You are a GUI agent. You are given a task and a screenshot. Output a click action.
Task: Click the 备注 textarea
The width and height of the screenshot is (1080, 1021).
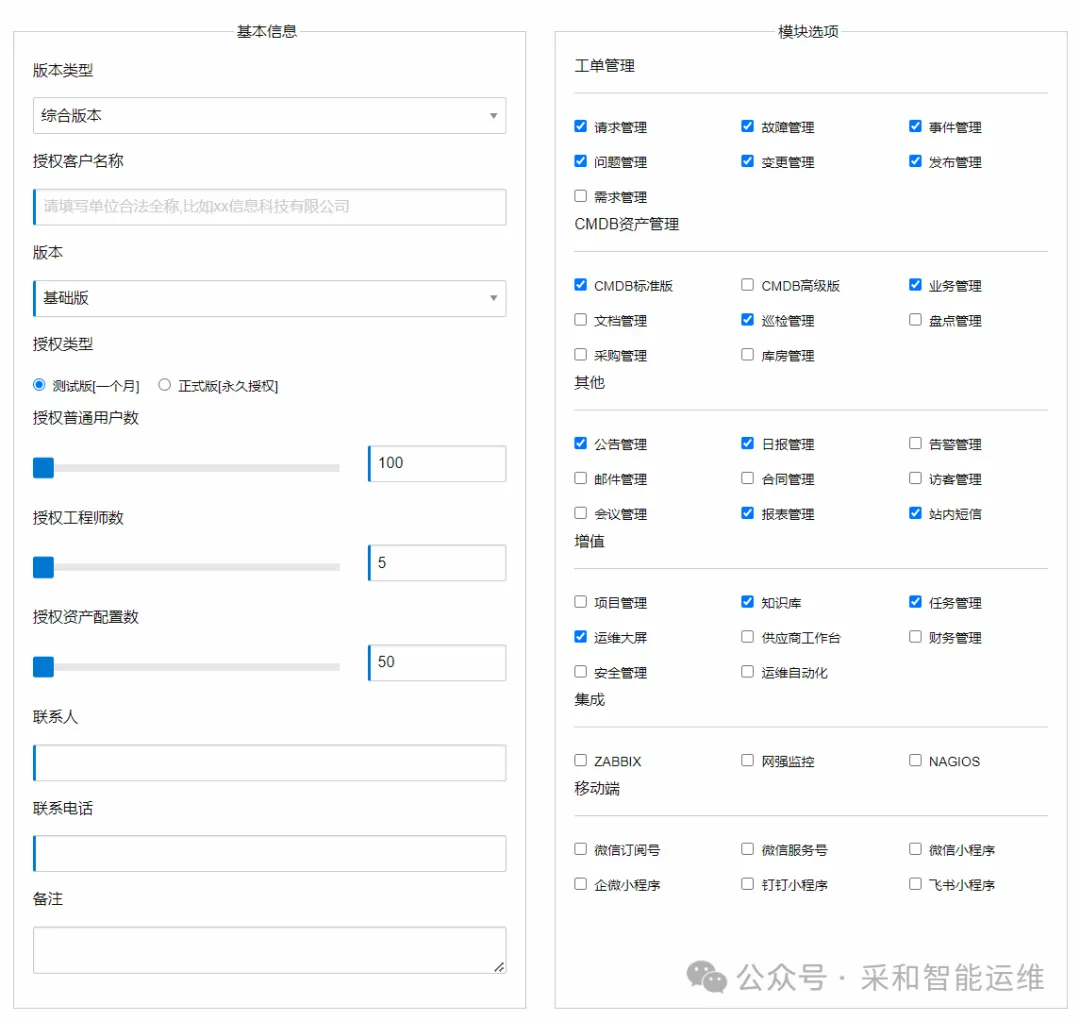[x=269, y=950]
